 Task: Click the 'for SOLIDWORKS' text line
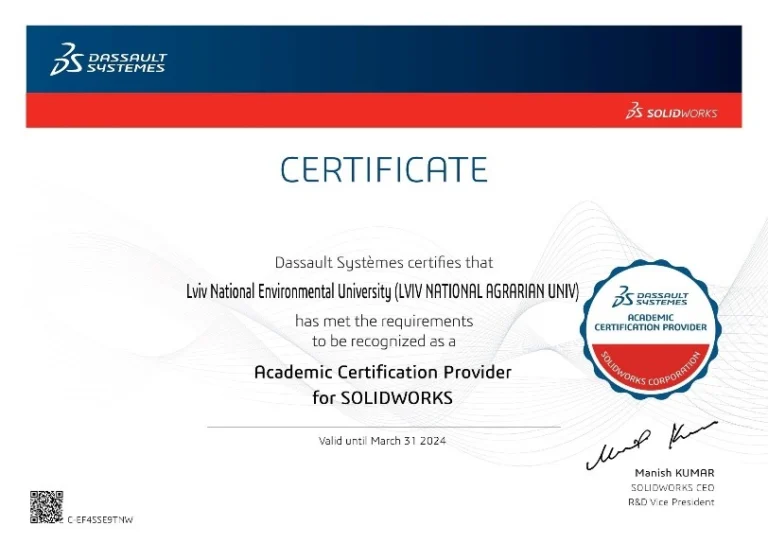(383, 398)
